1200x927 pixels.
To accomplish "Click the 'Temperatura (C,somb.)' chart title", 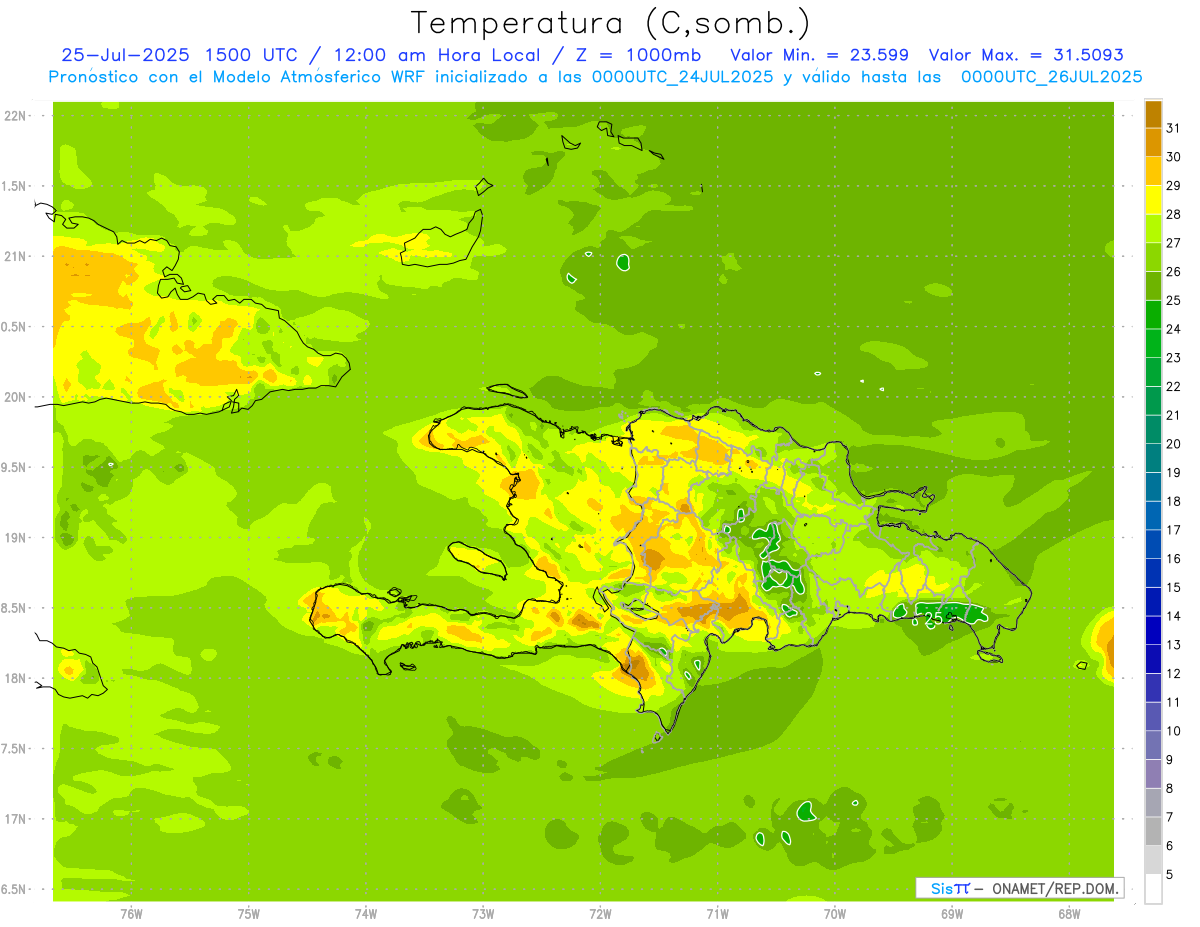I will (x=611, y=23).
